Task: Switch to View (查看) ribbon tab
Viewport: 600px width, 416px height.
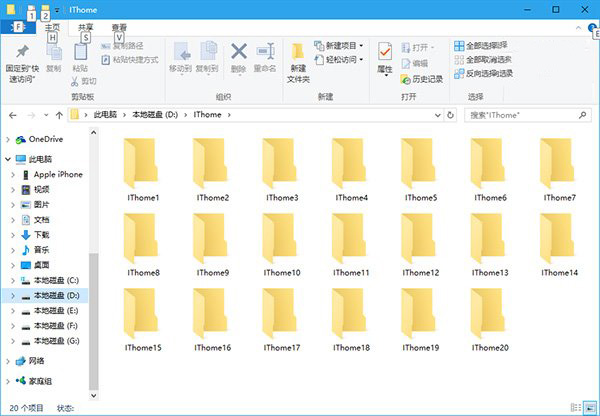Action: tap(119, 27)
